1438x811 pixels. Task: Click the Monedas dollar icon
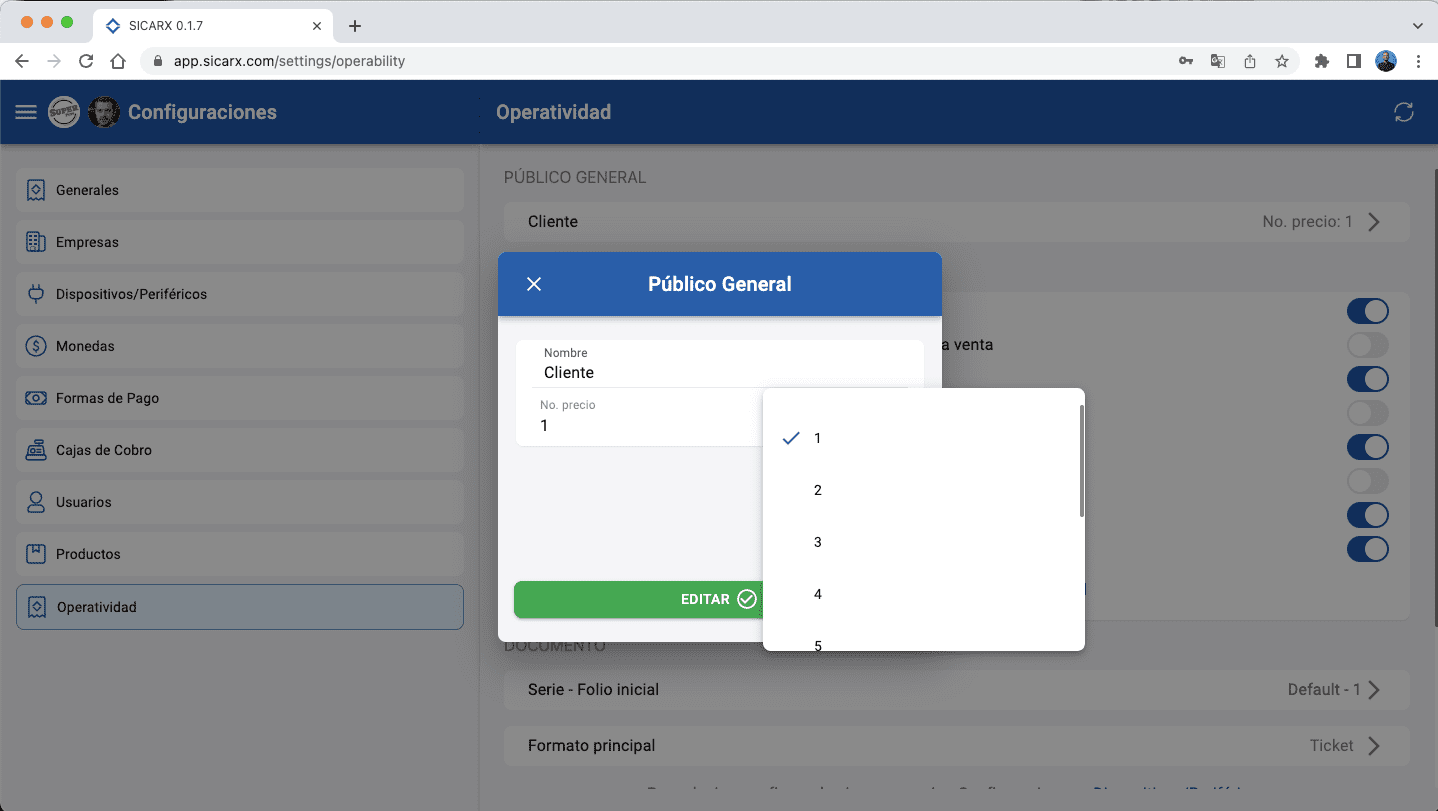tap(36, 346)
